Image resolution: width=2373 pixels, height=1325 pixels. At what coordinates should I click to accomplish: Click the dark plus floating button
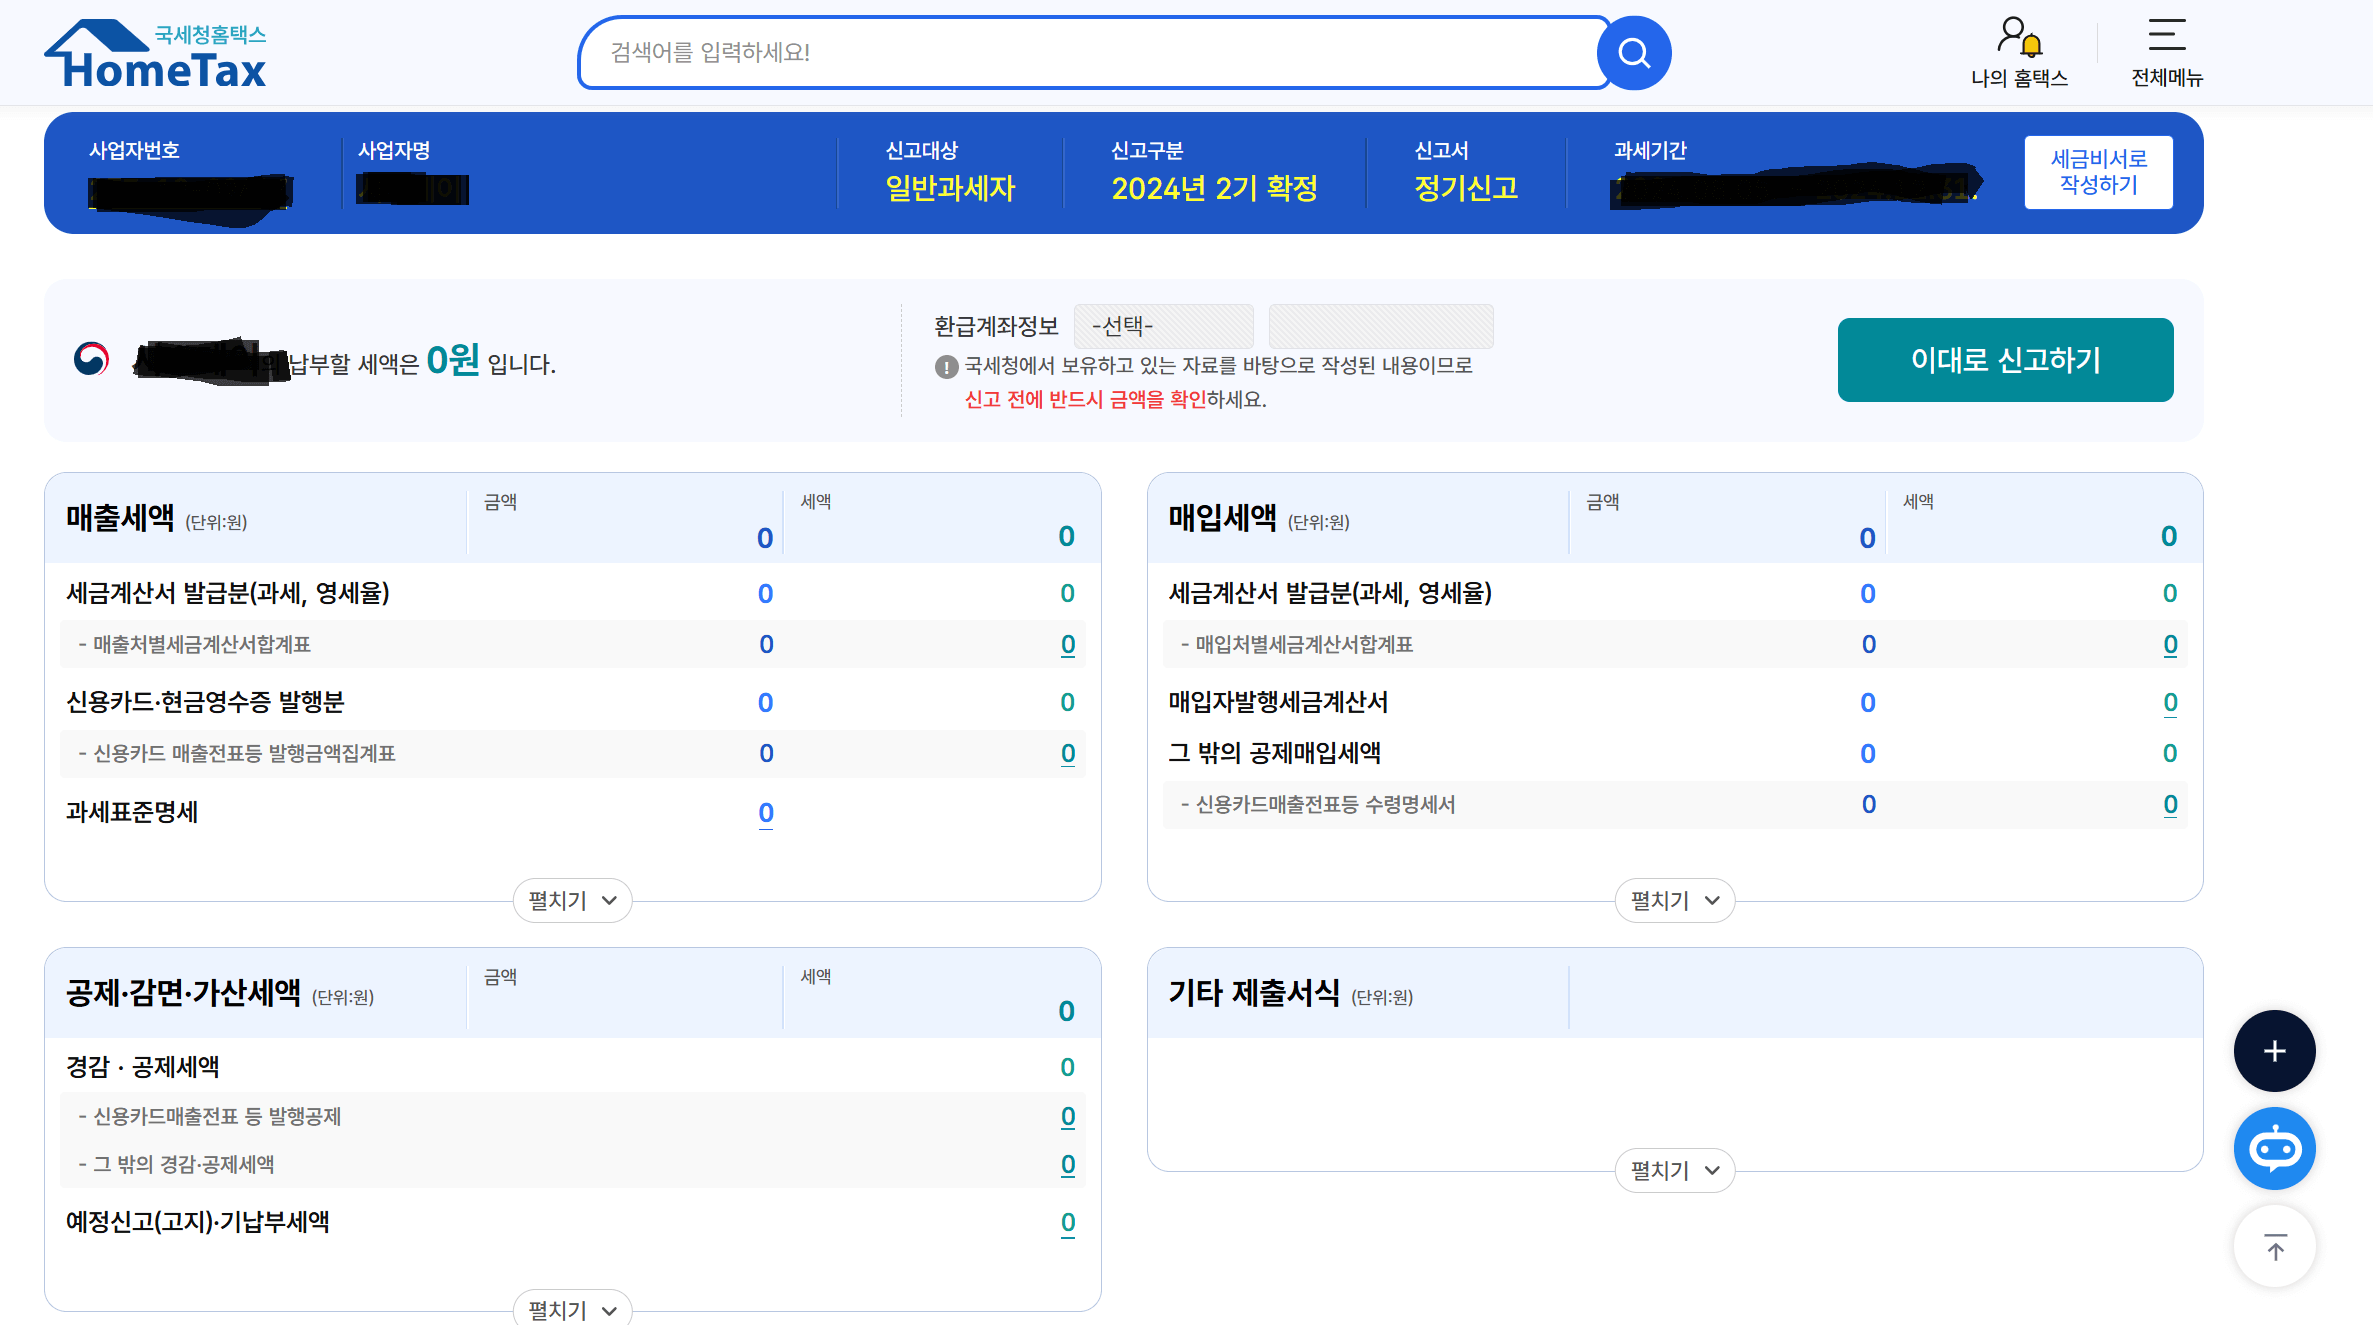pyautogui.click(x=2274, y=1051)
